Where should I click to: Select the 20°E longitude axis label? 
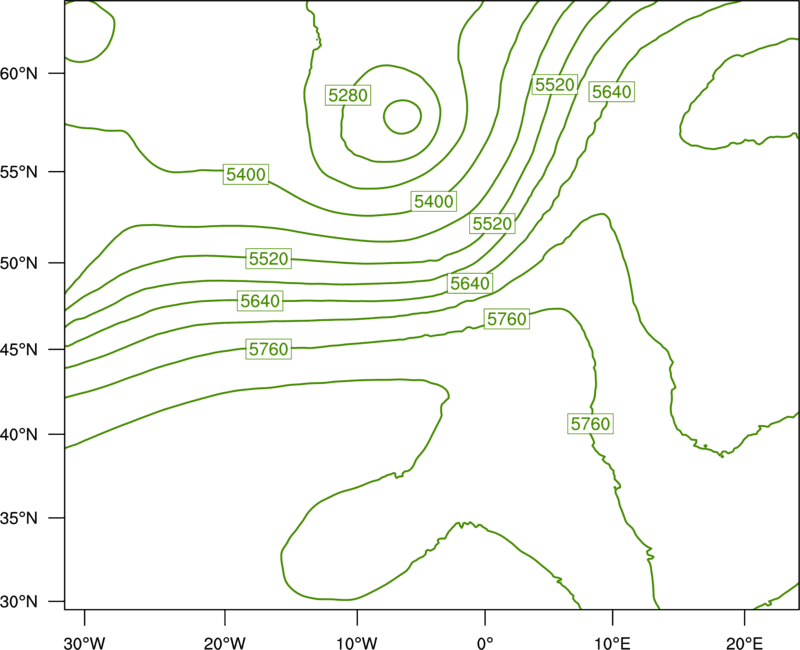(744, 643)
